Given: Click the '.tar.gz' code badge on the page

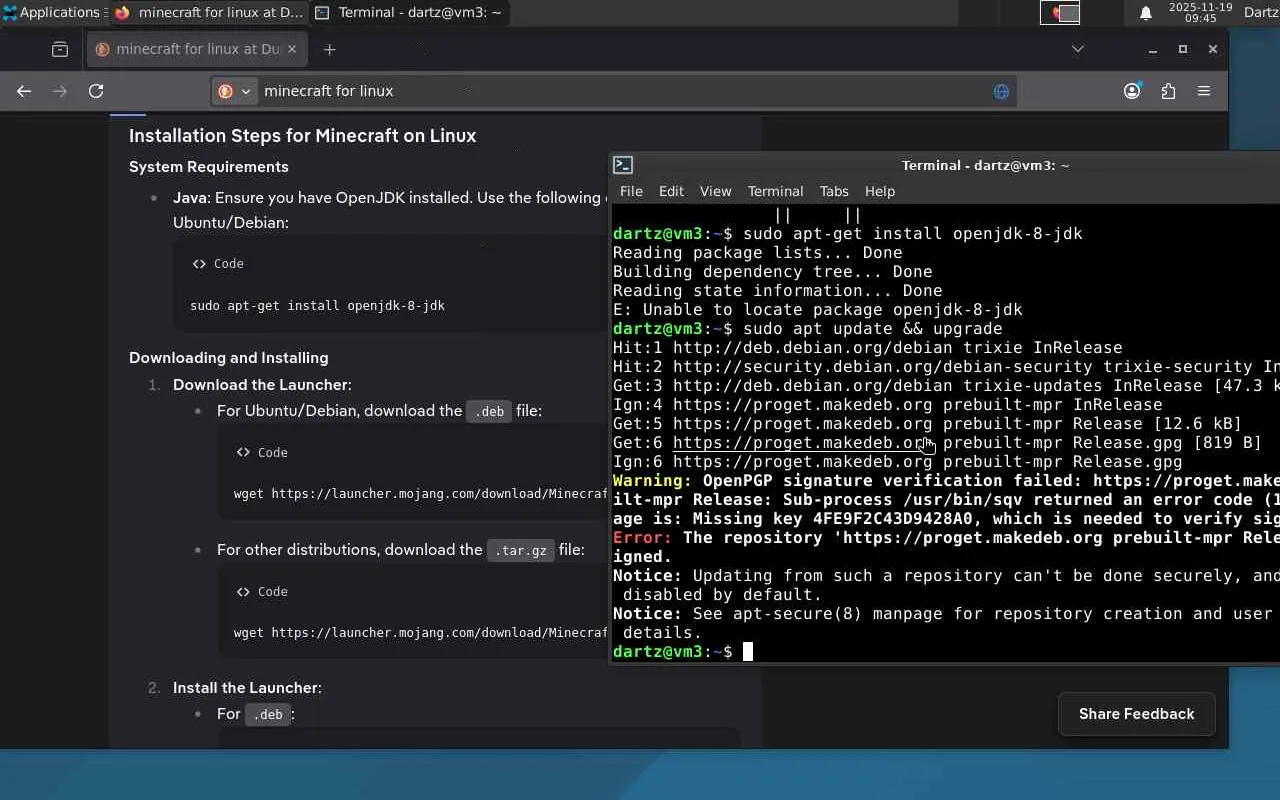Looking at the screenshot, I should click(x=520, y=550).
